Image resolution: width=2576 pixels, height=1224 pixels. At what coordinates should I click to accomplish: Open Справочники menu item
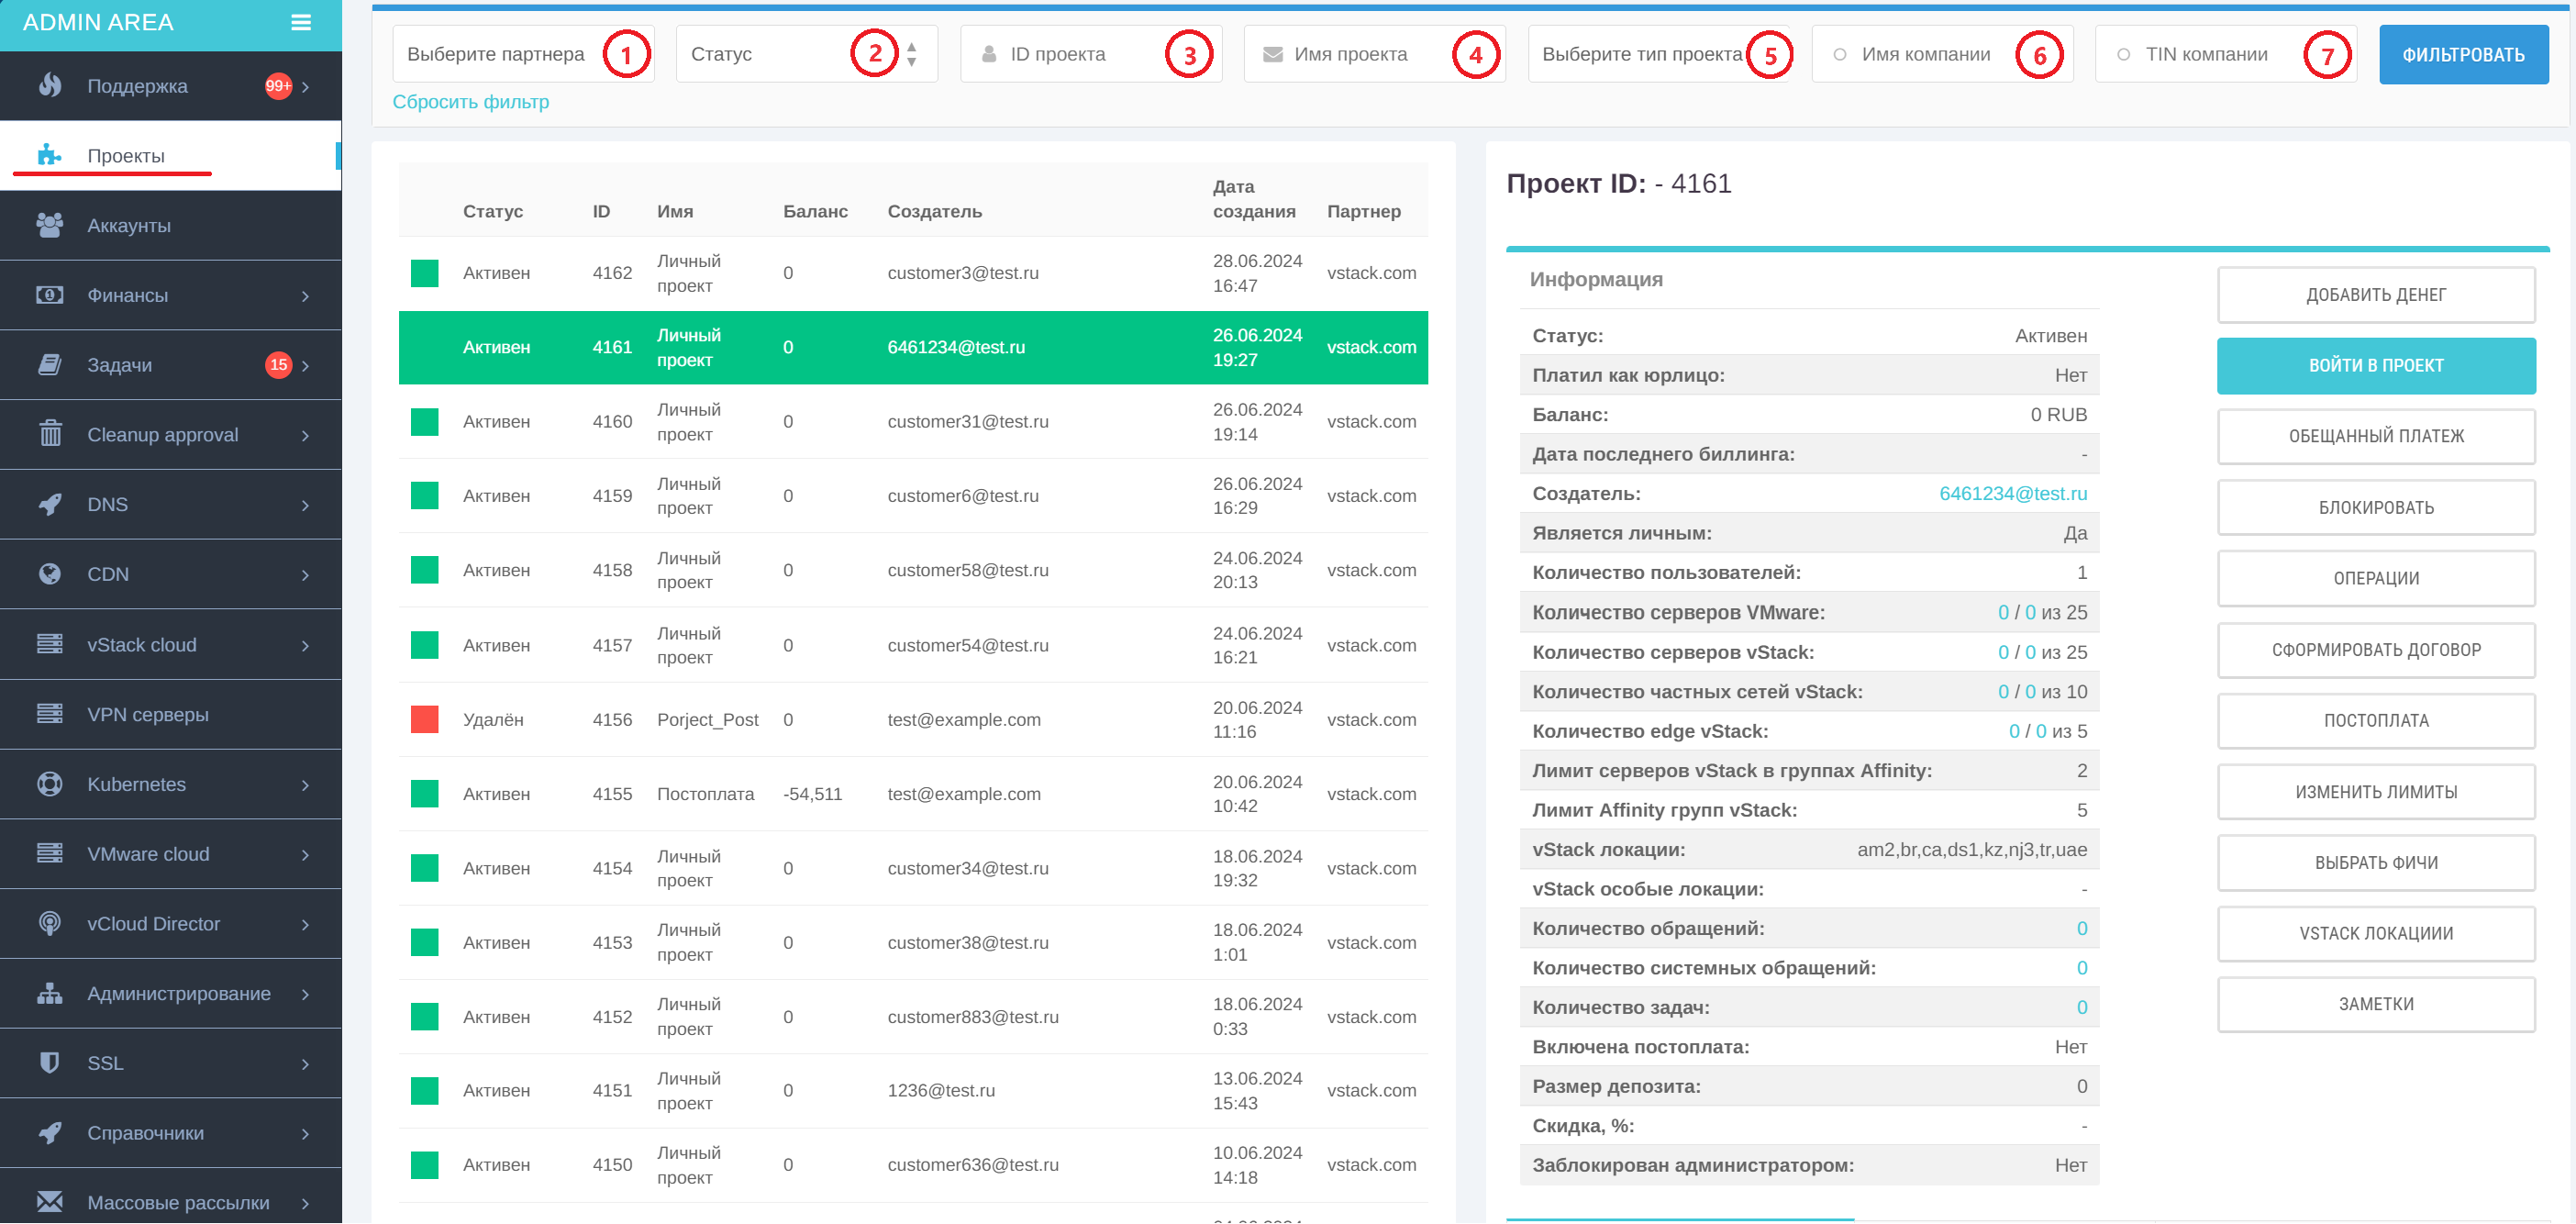(x=170, y=1133)
